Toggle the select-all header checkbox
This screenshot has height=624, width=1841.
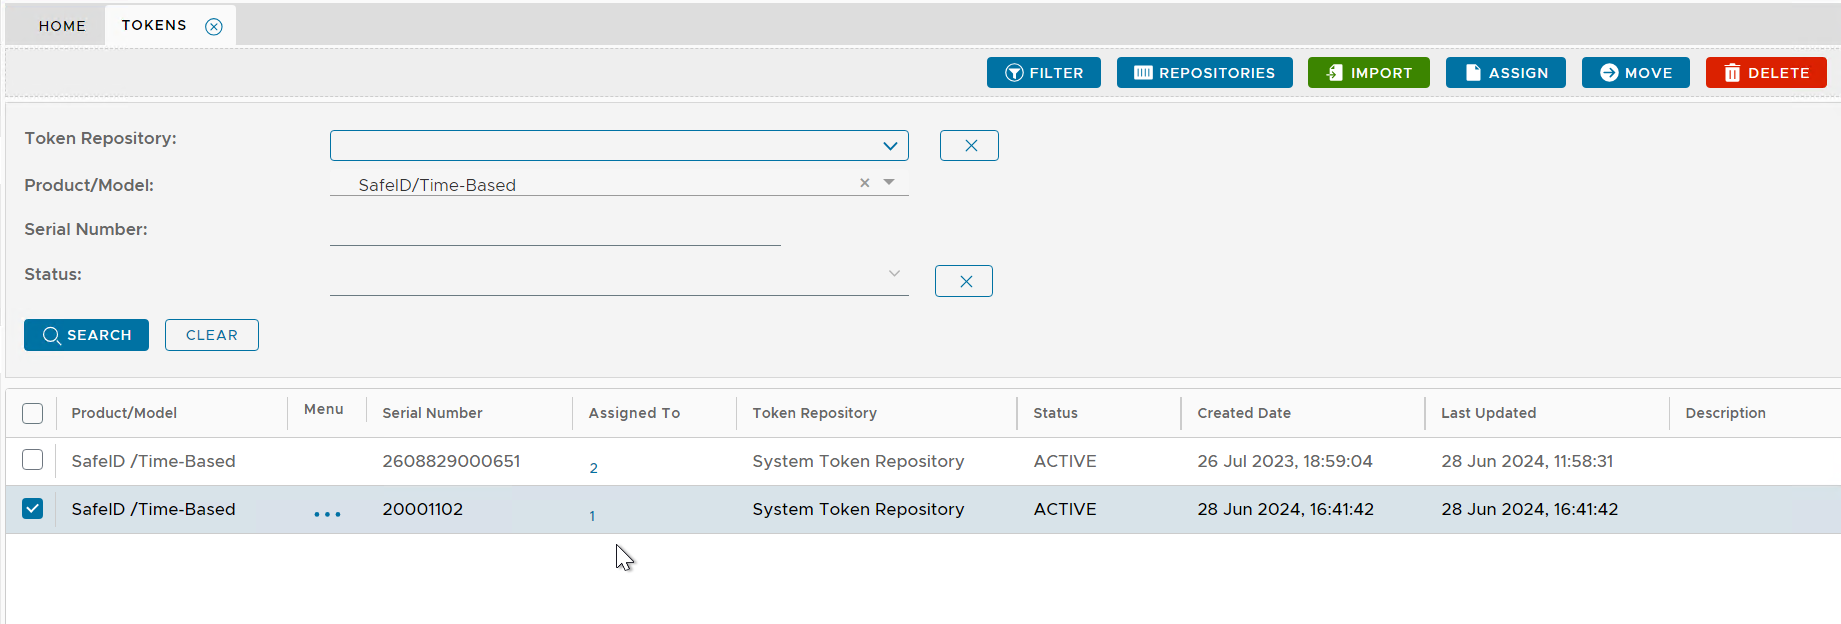pyautogui.click(x=33, y=413)
